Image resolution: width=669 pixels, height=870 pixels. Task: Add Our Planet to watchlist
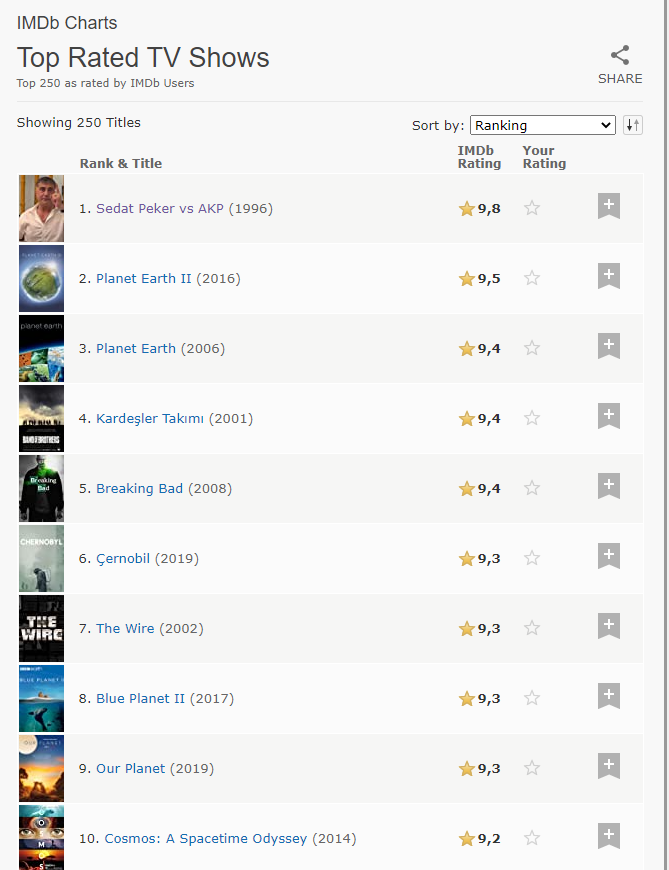coord(609,766)
